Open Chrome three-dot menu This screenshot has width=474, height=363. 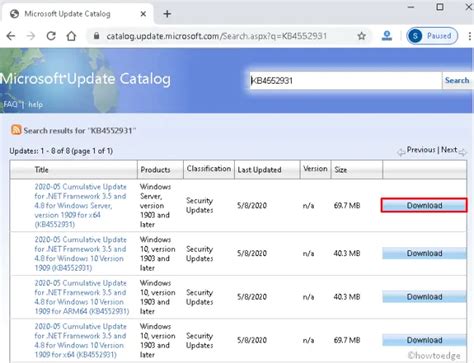[470, 36]
